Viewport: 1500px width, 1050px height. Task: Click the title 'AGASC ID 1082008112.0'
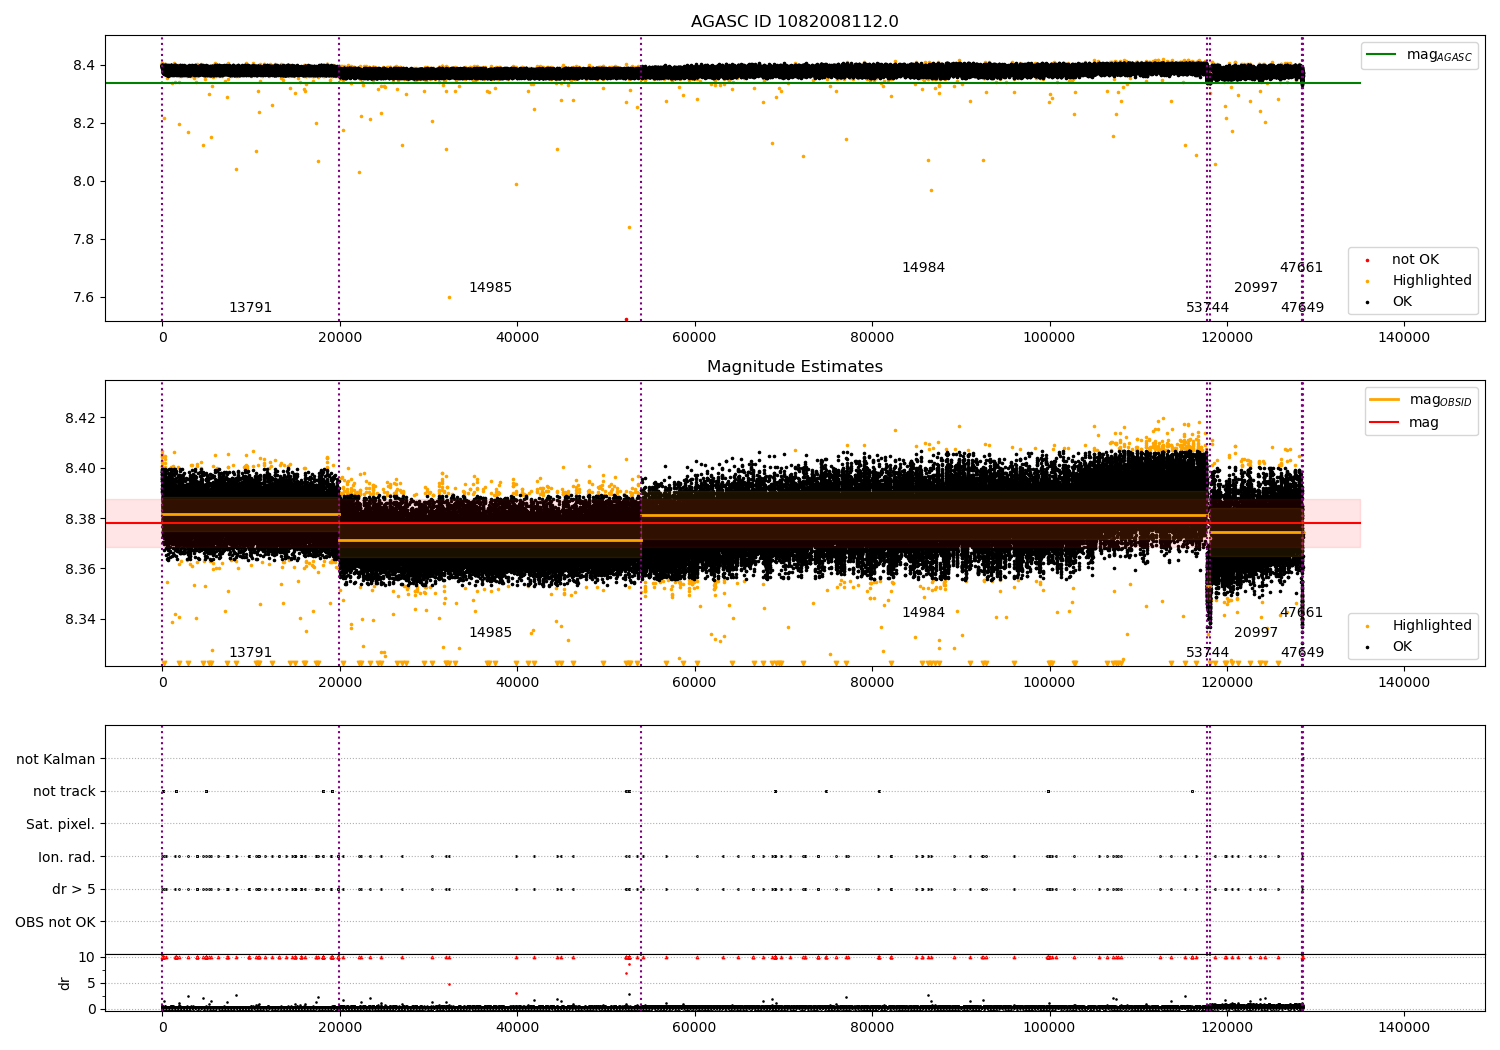pyautogui.click(x=795, y=22)
